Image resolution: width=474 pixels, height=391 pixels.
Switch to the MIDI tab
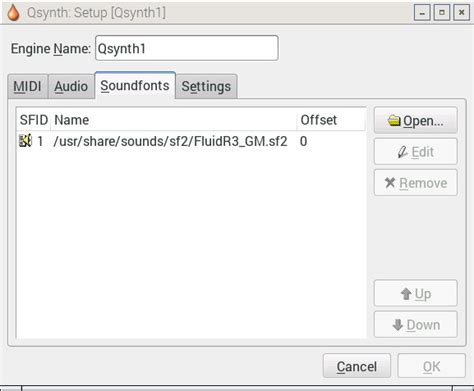pyautogui.click(x=28, y=86)
